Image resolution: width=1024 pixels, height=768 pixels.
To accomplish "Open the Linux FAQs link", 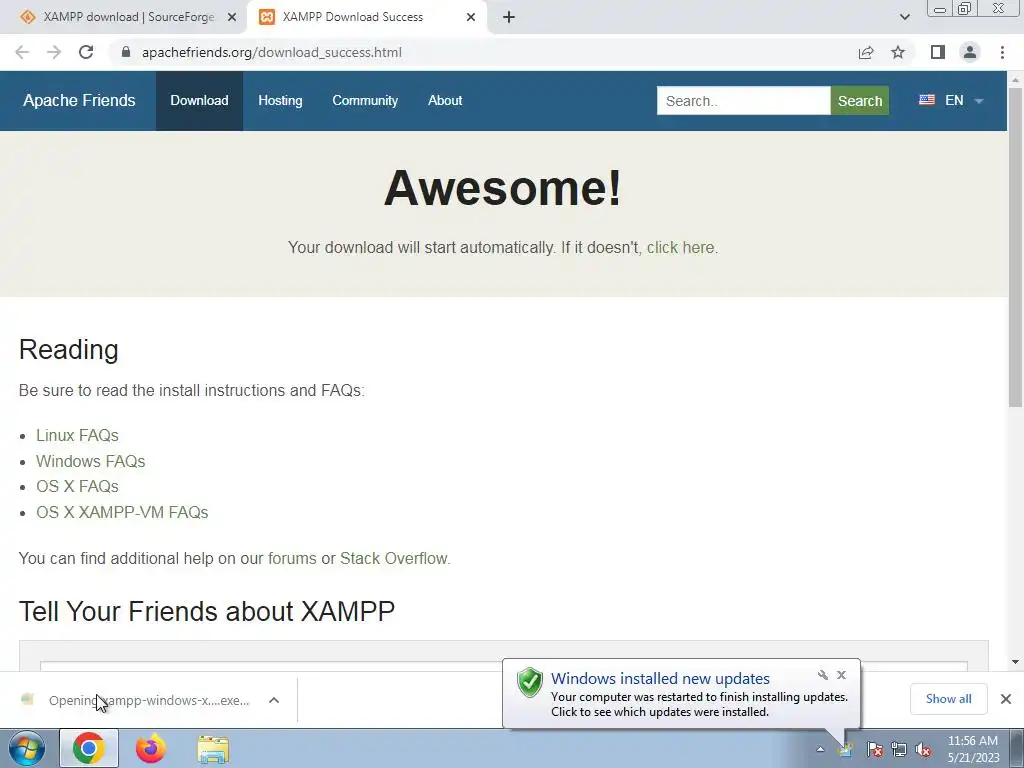I will point(77,435).
